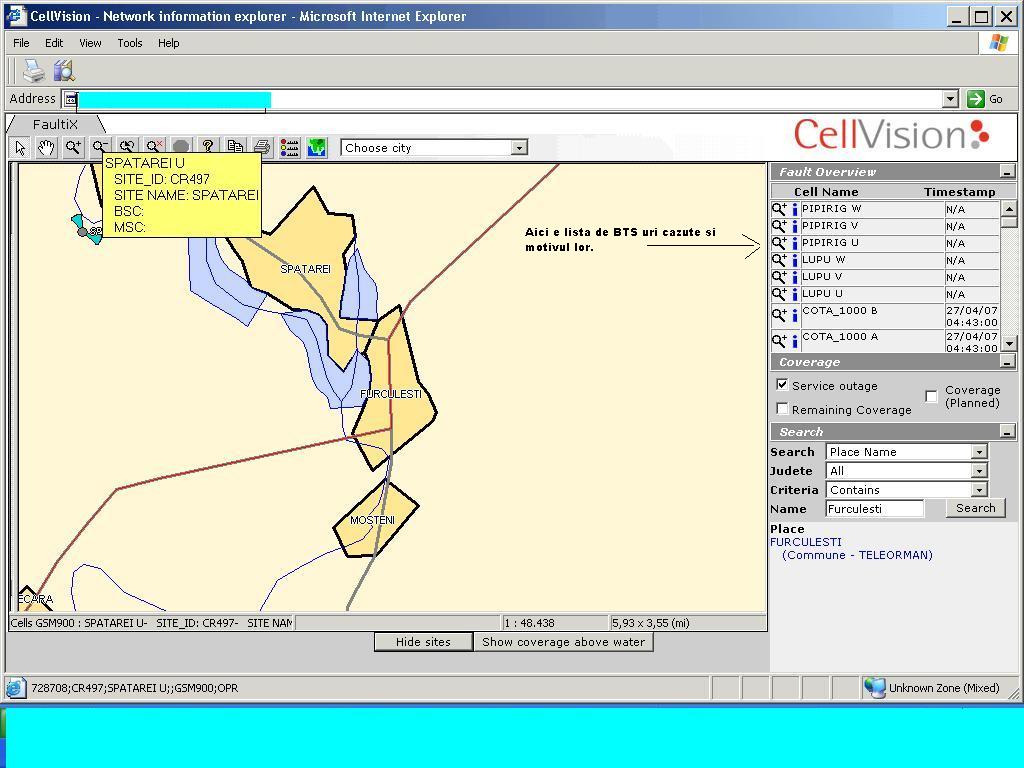Click the fault list scroll up arrow
The height and width of the screenshot is (768, 1024).
point(1009,209)
